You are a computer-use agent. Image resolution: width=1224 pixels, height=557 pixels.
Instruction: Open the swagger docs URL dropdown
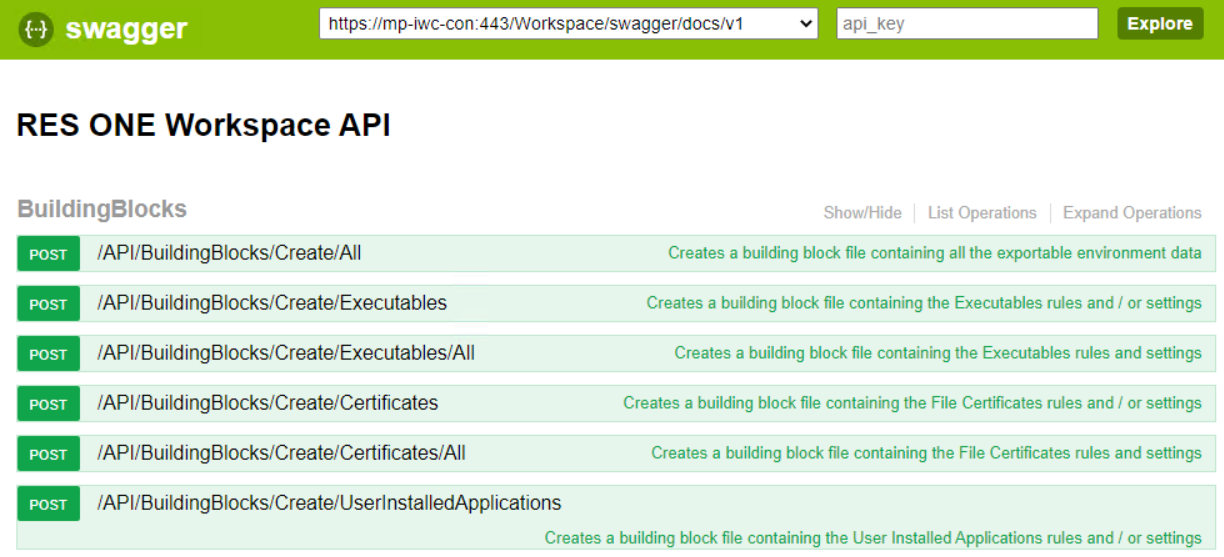(568, 24)
